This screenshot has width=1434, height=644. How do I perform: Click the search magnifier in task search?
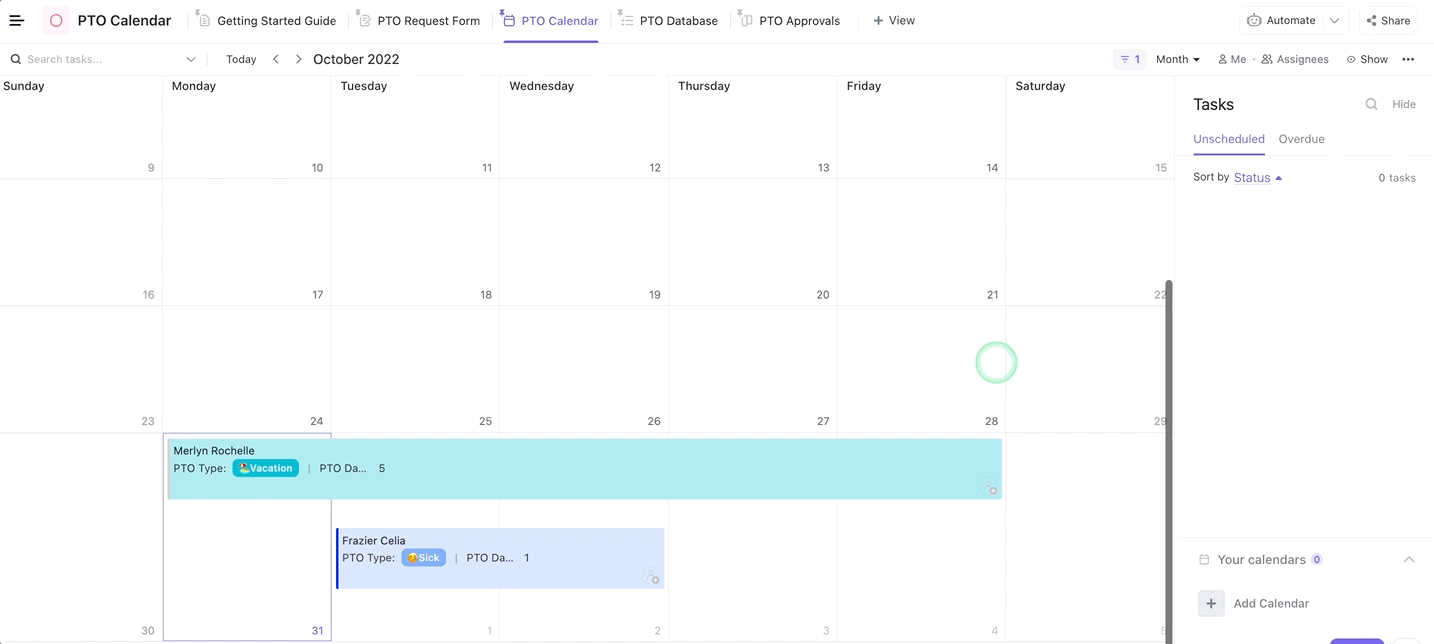(x=16, y=59)
